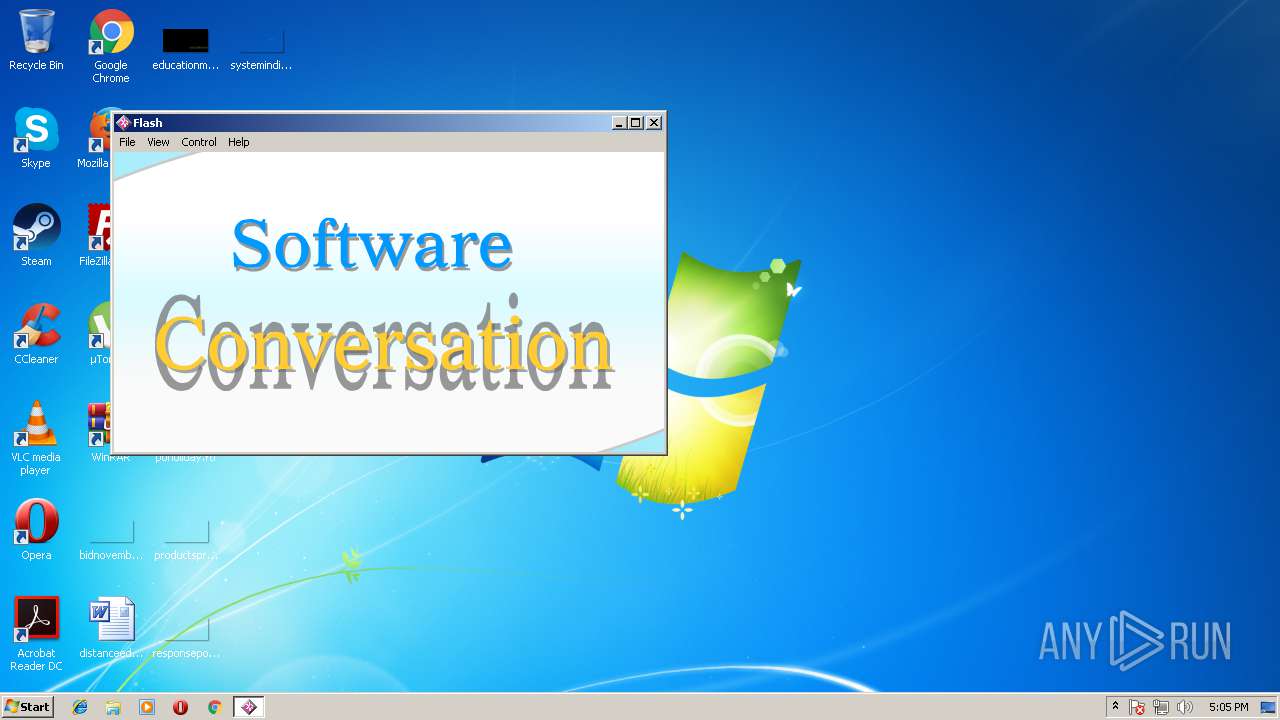Screen dimensions: 1280x720
Task: Maximize the Flash window
Action: click(636, 123)
